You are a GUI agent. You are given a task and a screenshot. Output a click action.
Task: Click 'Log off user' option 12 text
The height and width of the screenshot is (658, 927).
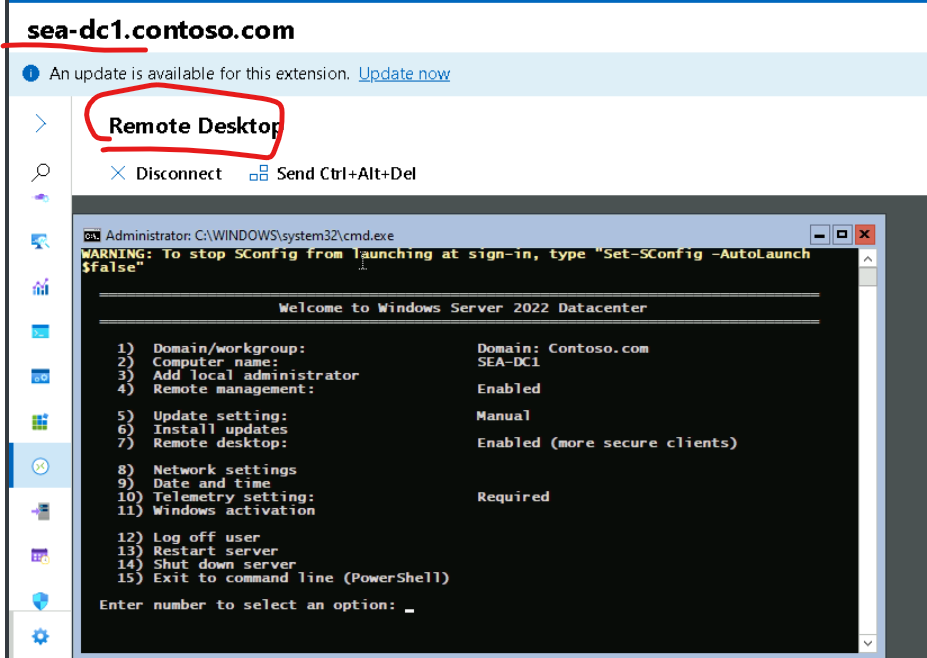(206, 537)
